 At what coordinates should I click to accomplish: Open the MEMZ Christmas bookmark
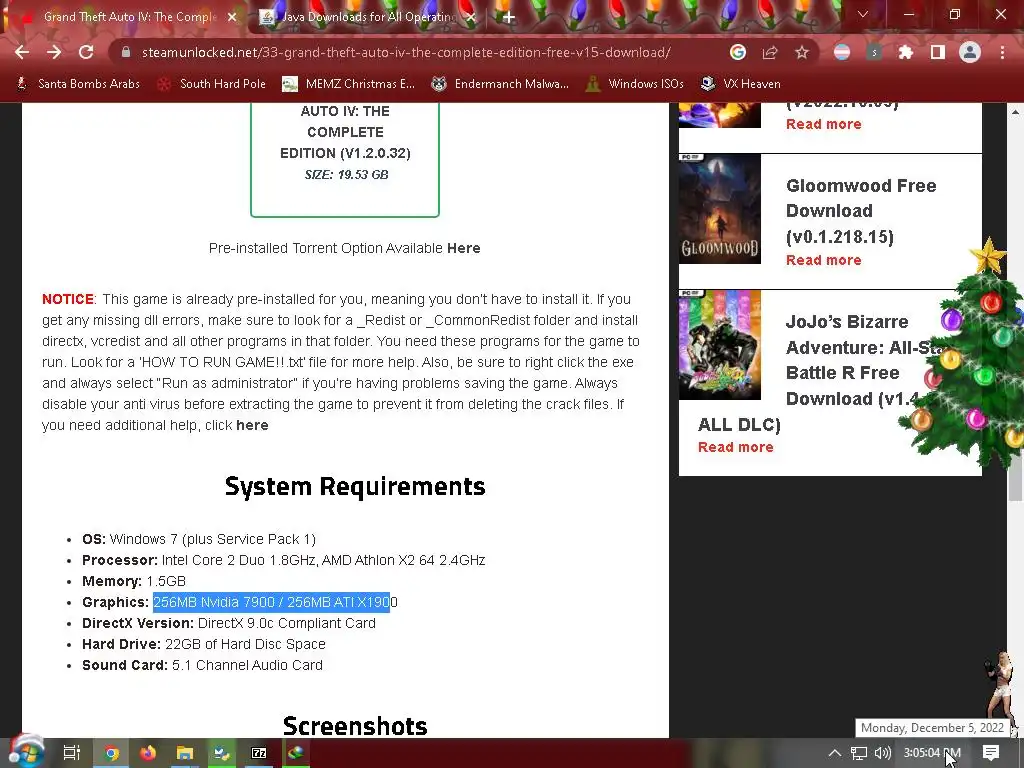tap(348, 84)
